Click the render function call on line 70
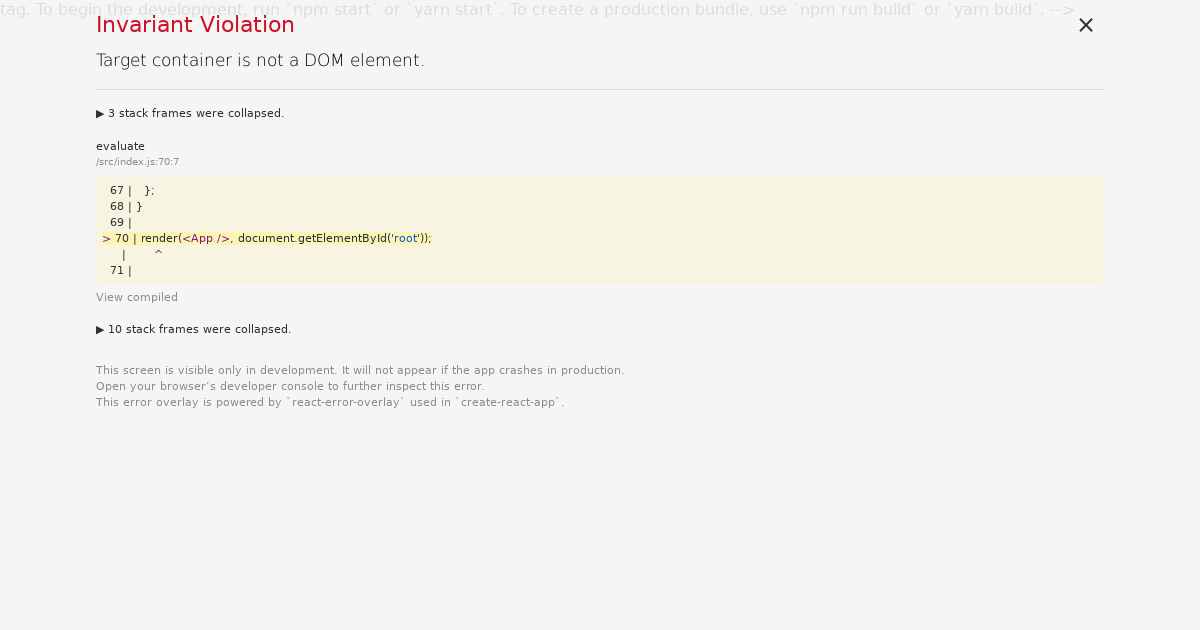This screenshot has height=630, width=1200. coord(158,238)
